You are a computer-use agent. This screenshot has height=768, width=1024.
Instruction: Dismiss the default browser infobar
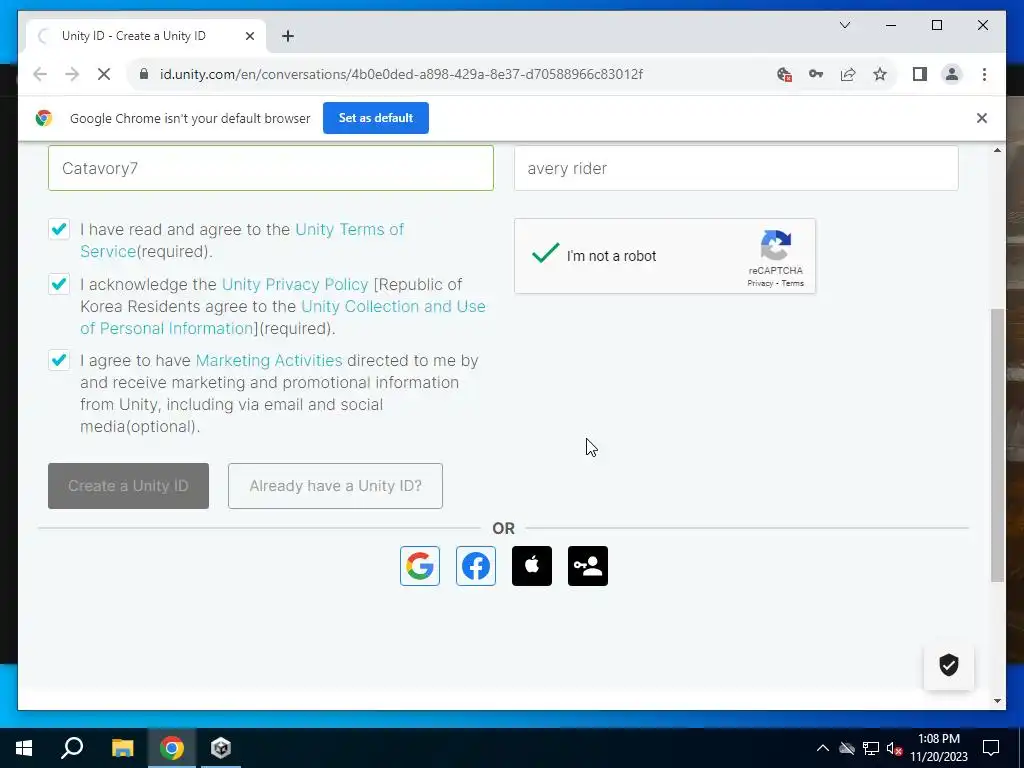tap(982, 118)
